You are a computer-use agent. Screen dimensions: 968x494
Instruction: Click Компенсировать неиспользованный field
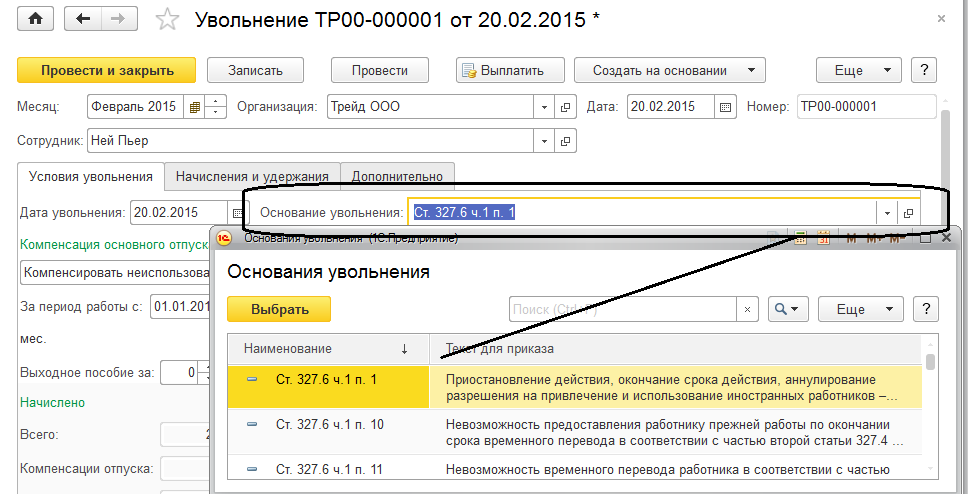(x=115, y=272)
